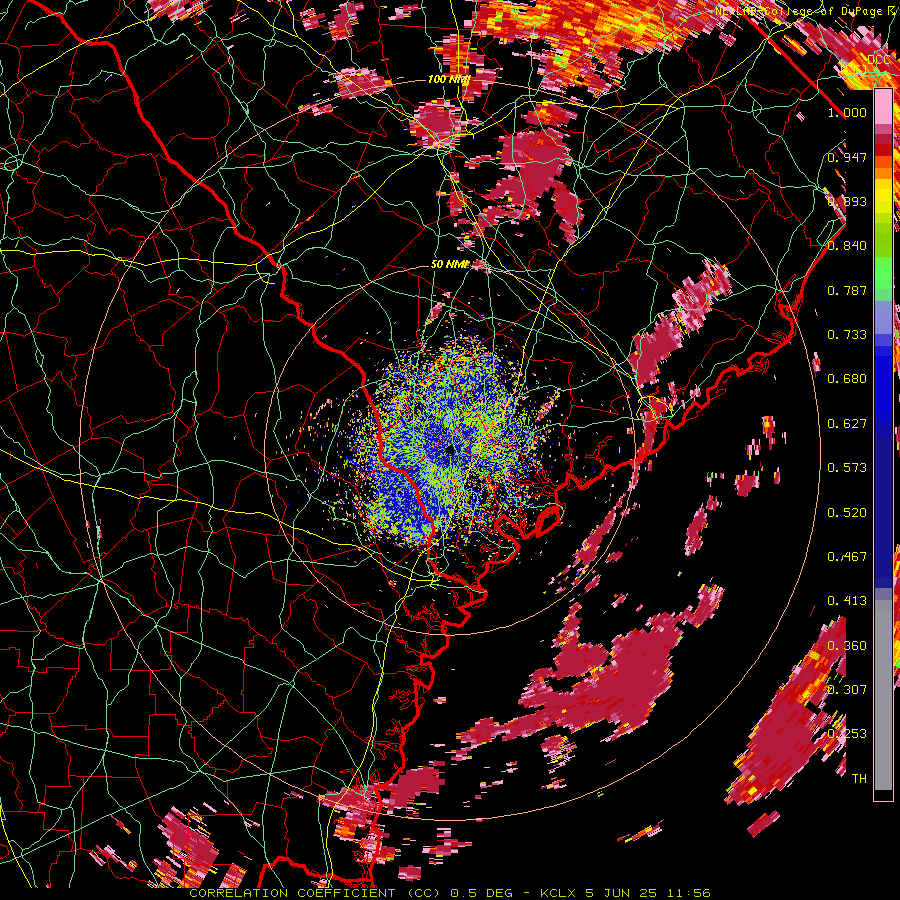The image size is (900, 900).
Task: Click the 0.787 color scale label
Action: click(847, 290)
